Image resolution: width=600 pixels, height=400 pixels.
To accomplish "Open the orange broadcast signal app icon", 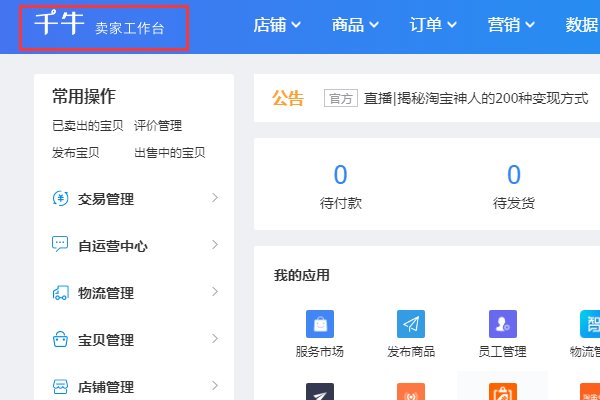I will (411, 392).
